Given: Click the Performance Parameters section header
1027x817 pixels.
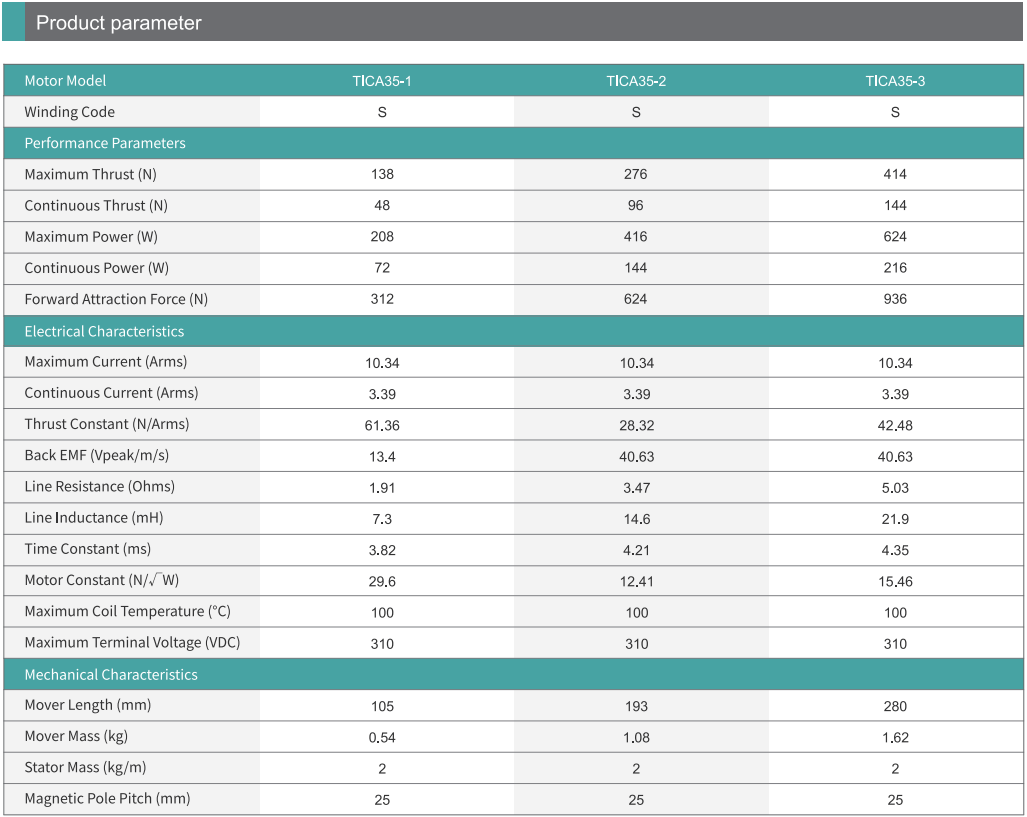Looking at the screenshot, I should [105, 143].
